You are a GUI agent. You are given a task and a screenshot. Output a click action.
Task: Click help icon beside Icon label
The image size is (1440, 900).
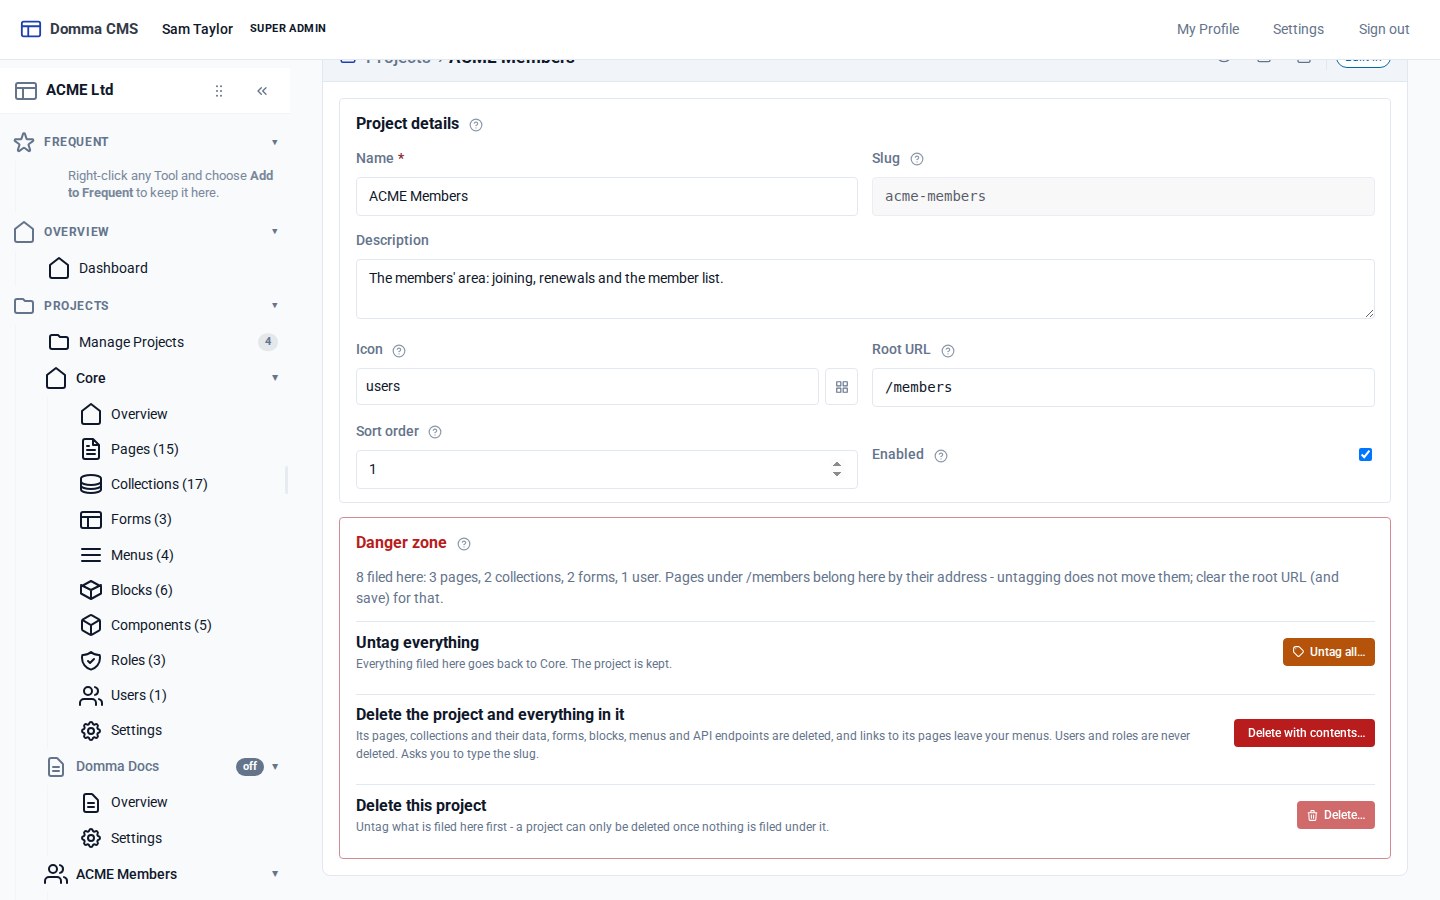tap(399, 351)
